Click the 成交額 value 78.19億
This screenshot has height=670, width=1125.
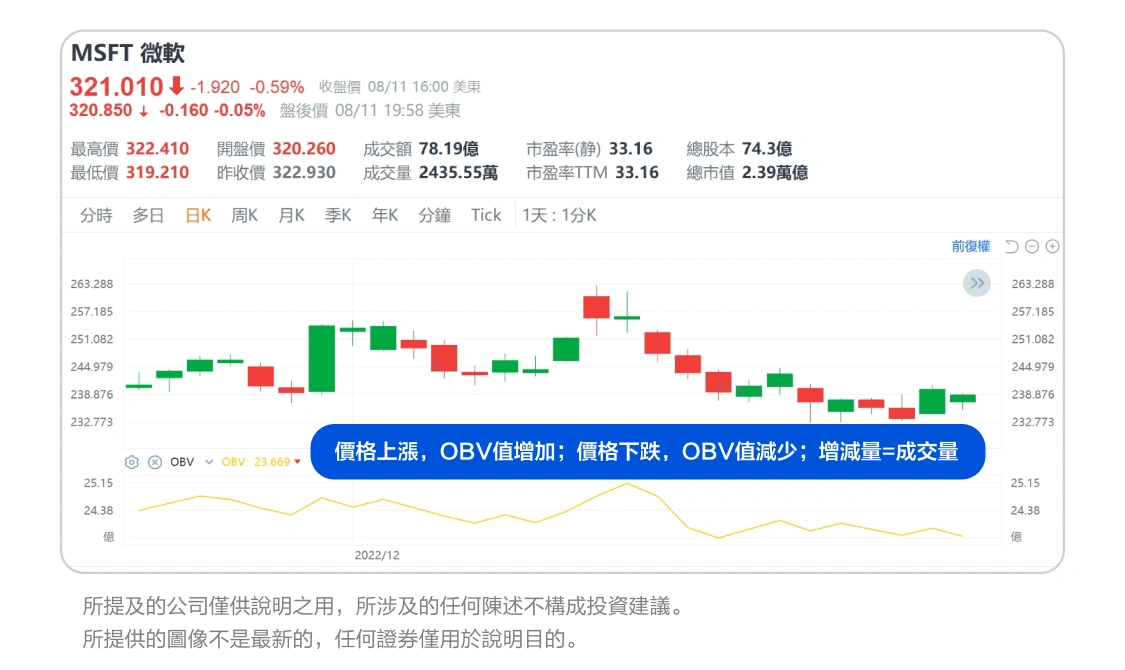pos(449,148)
